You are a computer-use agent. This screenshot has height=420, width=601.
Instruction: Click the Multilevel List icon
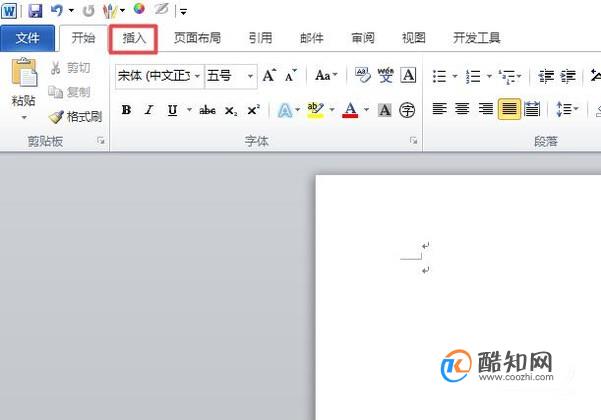click(507, 77)
